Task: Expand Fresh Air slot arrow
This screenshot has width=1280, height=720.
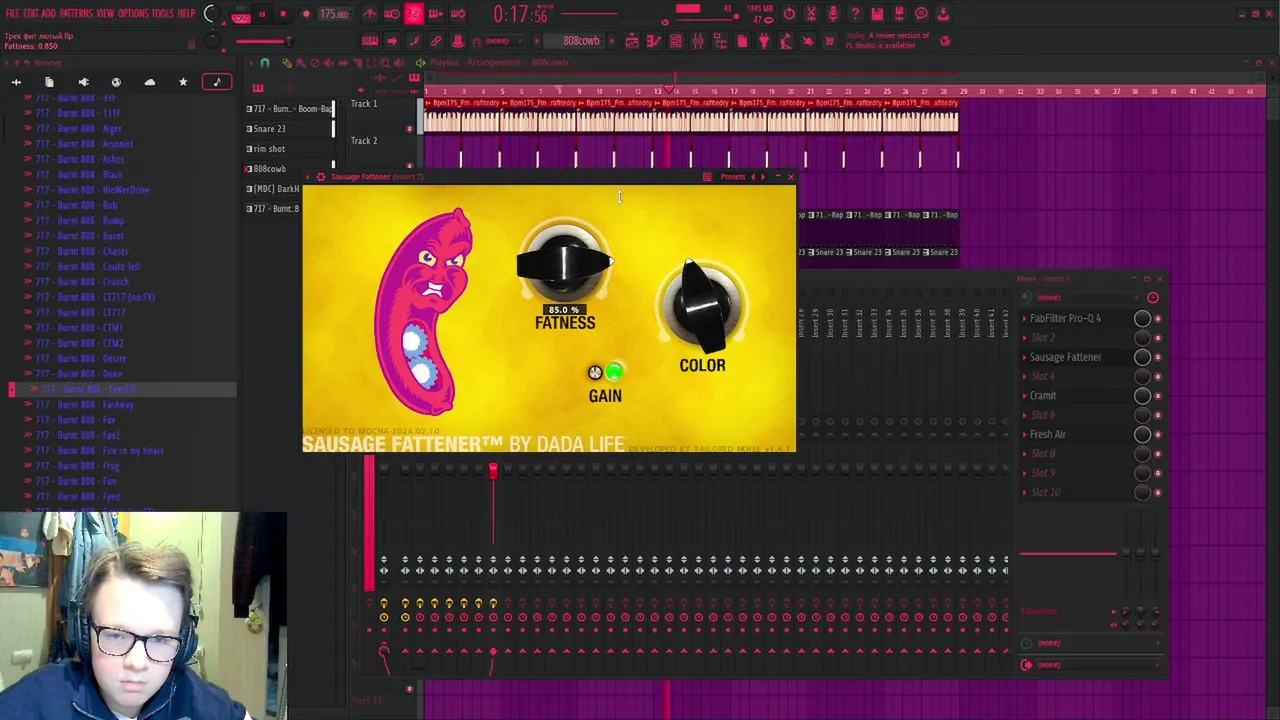Action: pyautogui.click(x=1024, y=435)
